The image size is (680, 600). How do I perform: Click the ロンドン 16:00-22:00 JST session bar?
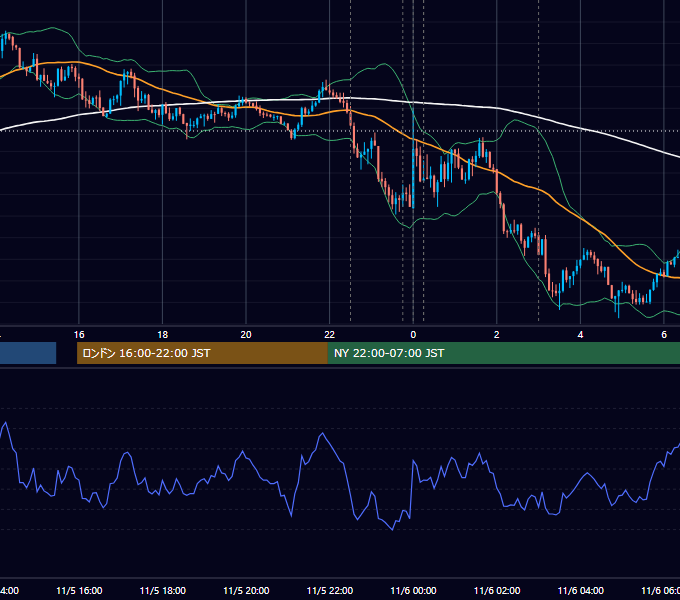pyautogui.click(x=202, y=353)
